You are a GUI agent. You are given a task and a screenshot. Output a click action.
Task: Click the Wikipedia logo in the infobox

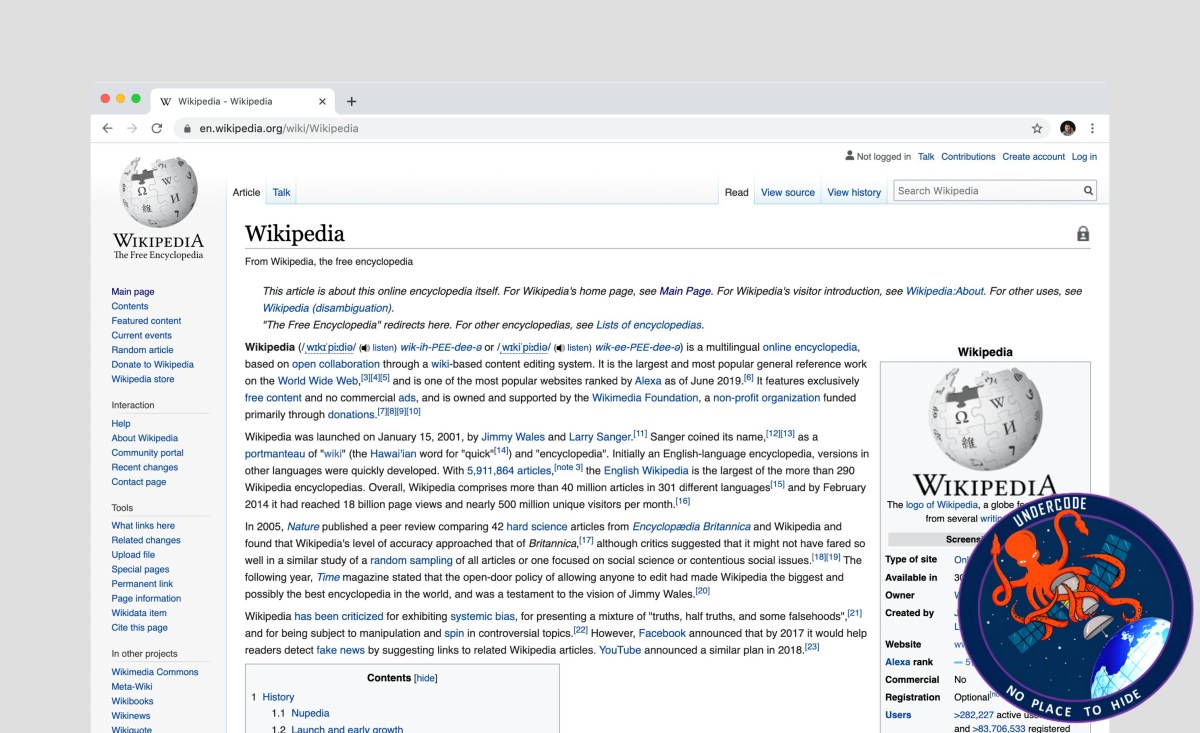(x=985, y=430)
